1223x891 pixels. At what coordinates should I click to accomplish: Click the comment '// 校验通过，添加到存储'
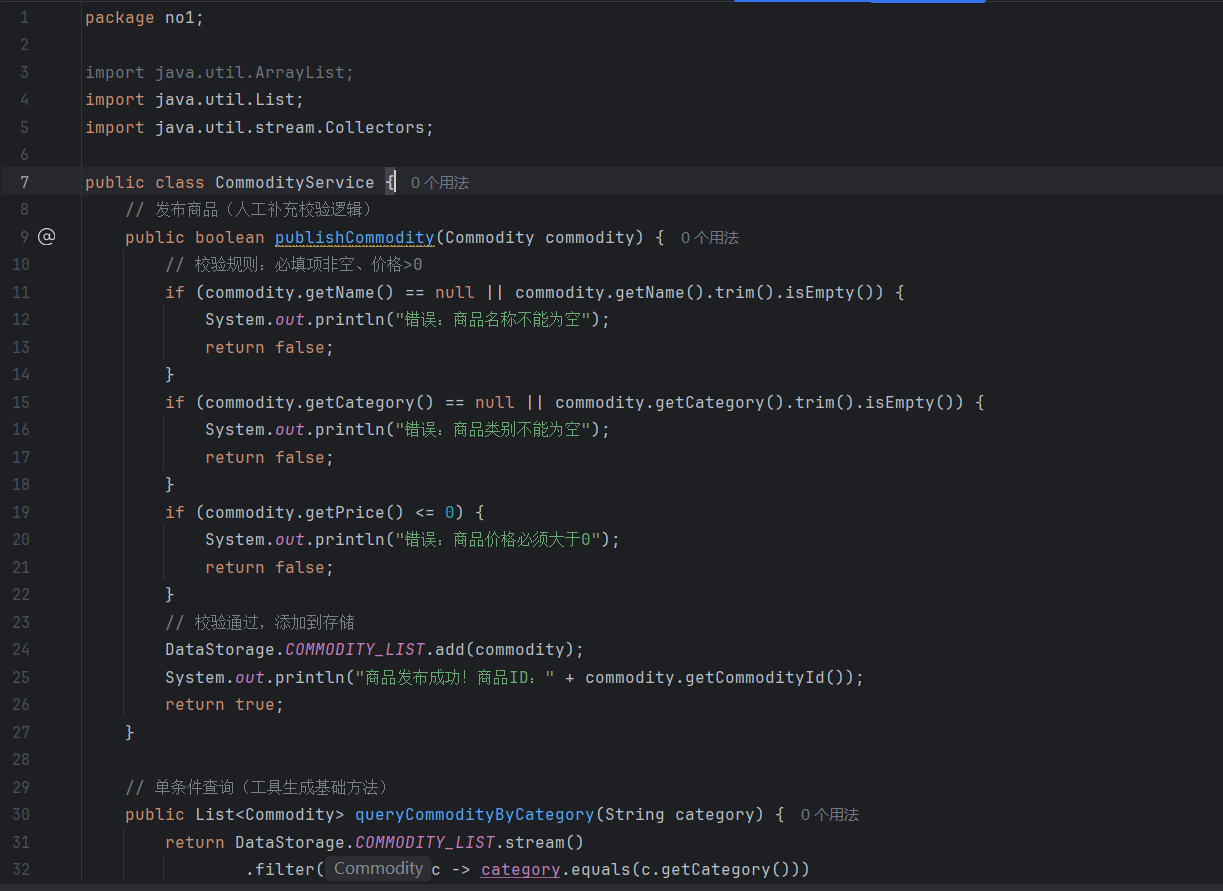coord(260,623)
